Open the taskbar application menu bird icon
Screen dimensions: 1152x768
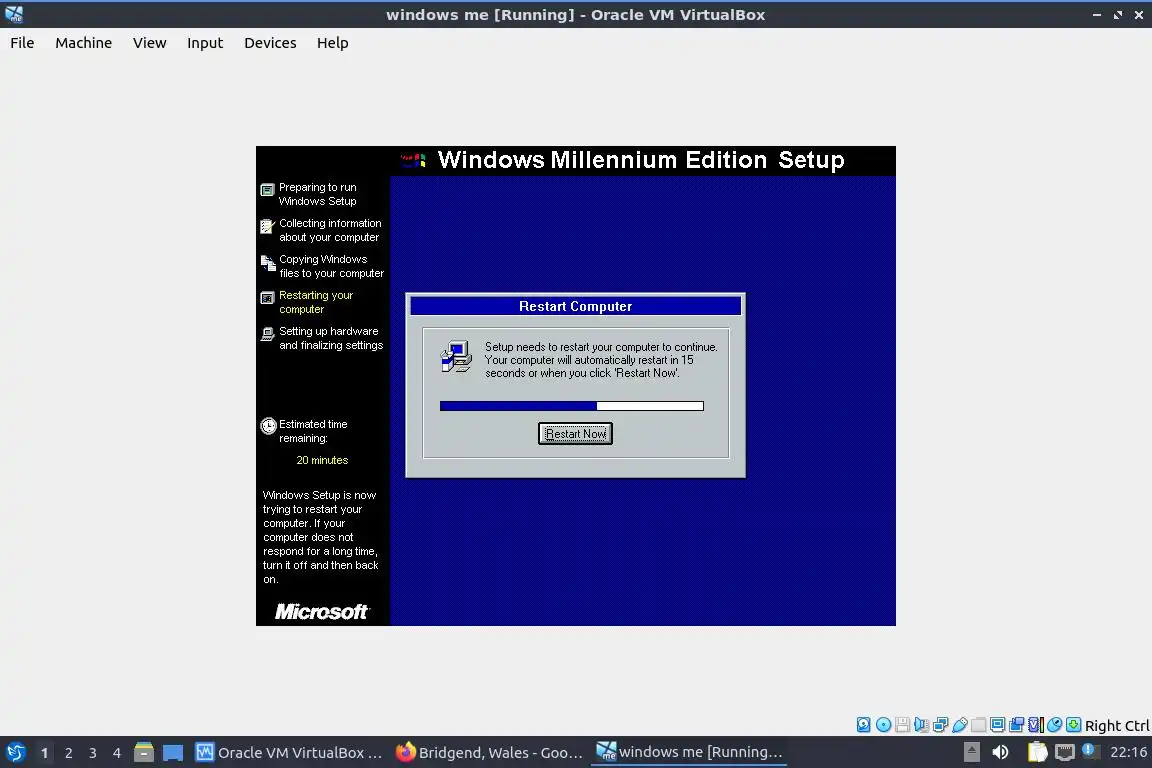[15, 753]
